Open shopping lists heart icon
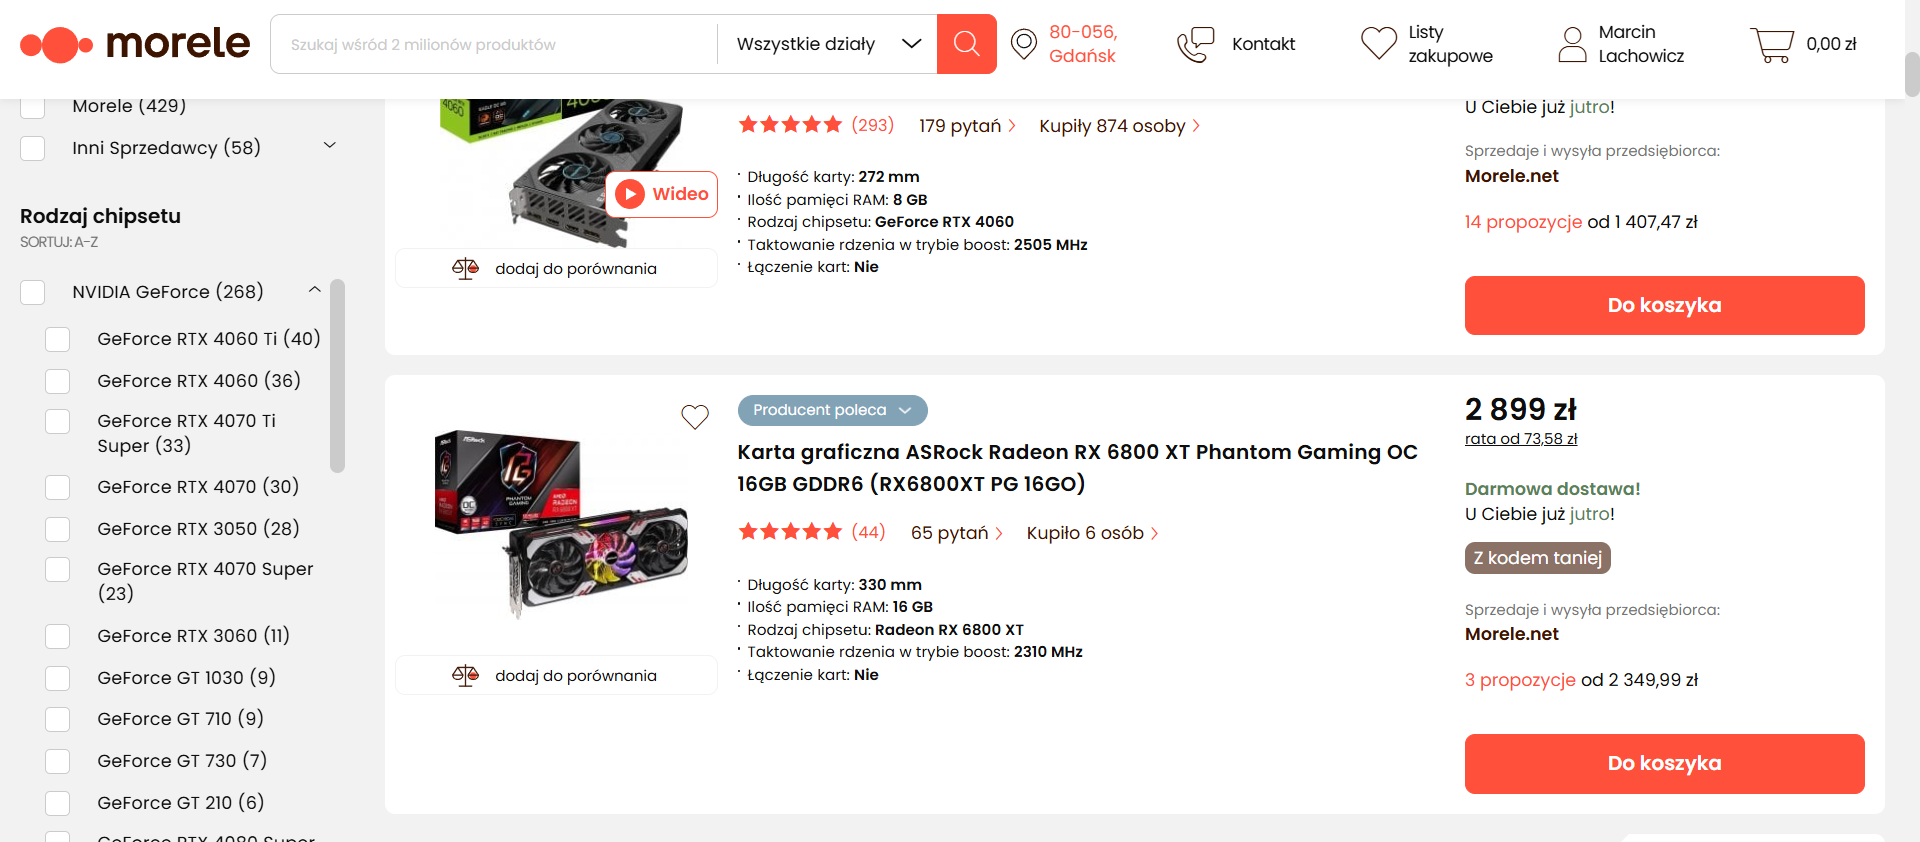The image size is (1920, 842). 1378,44
